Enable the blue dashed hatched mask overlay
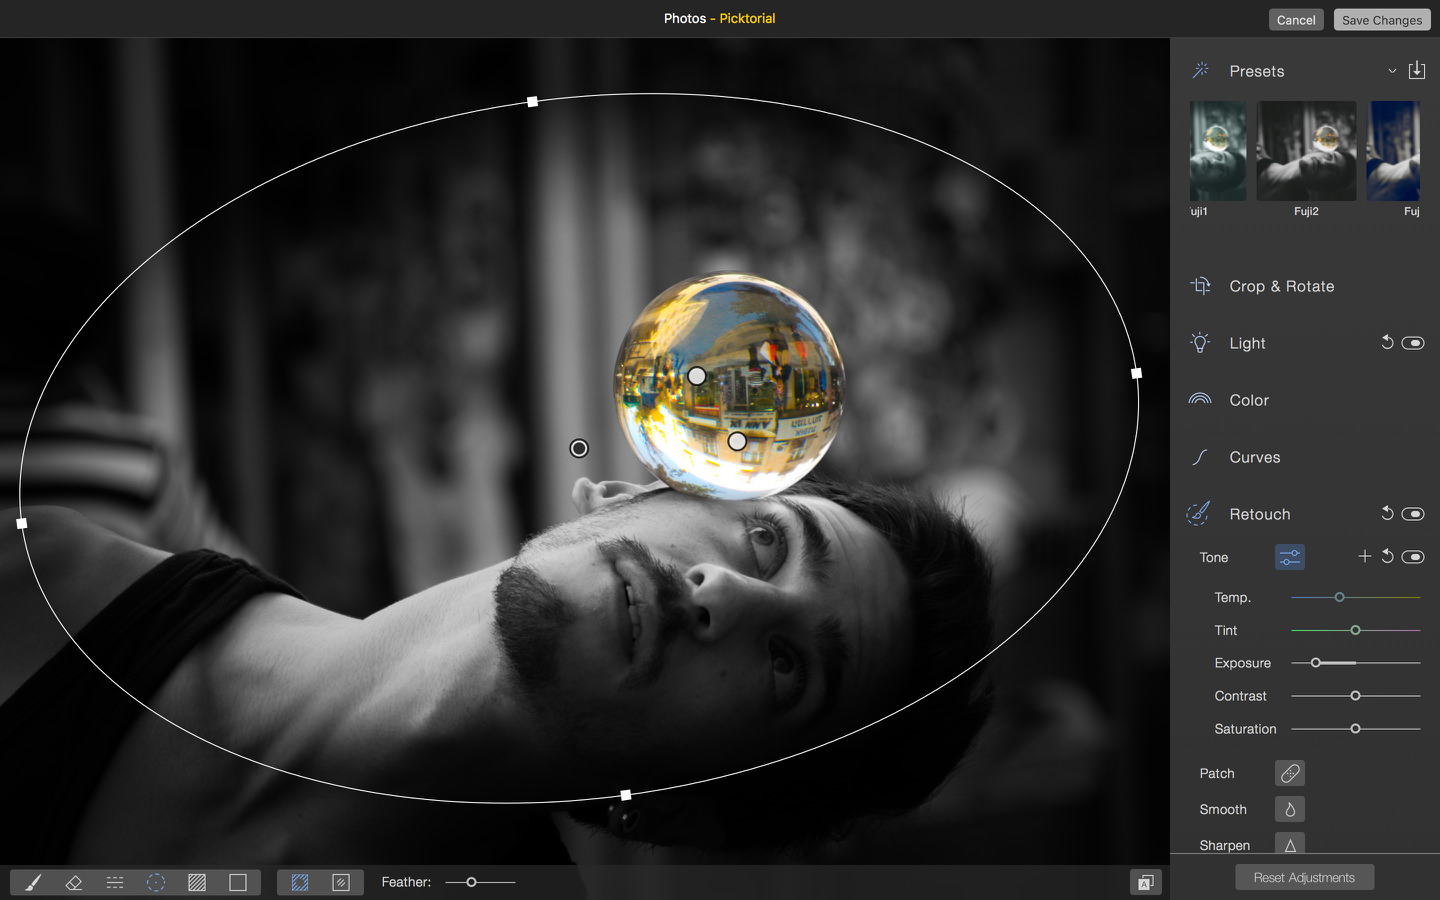The height and width of the screenshot is (900, 1440). click(299, 882)
